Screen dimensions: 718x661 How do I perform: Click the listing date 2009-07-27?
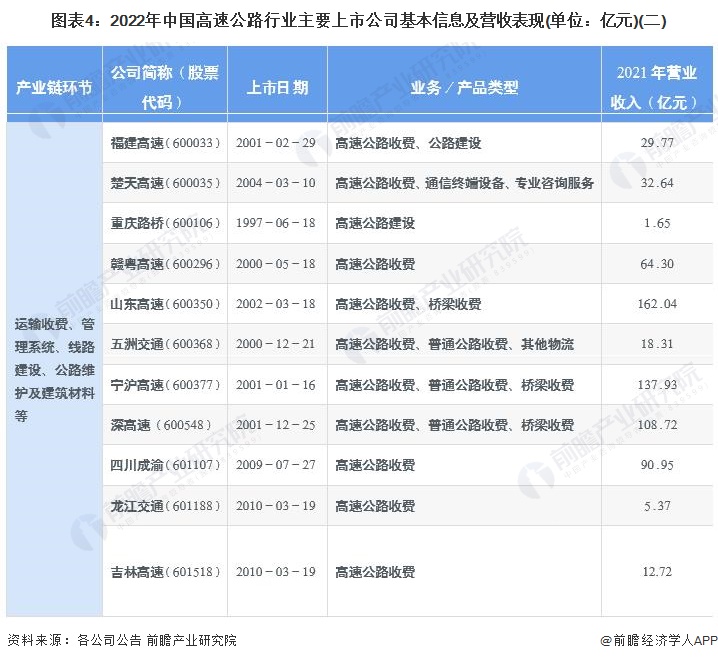[x=276, y=466]
